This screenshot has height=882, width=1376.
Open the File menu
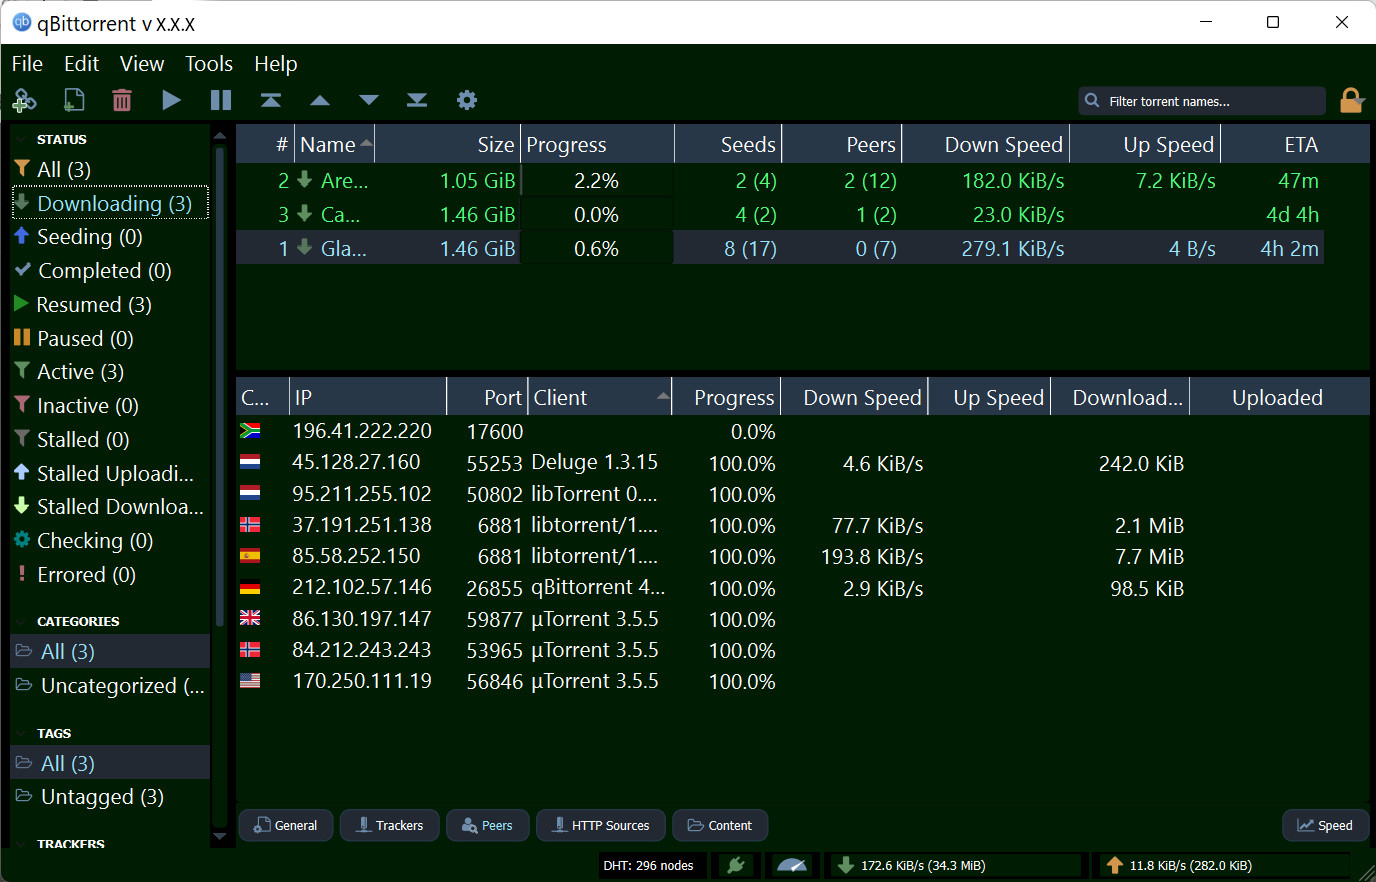coord(27,64)
